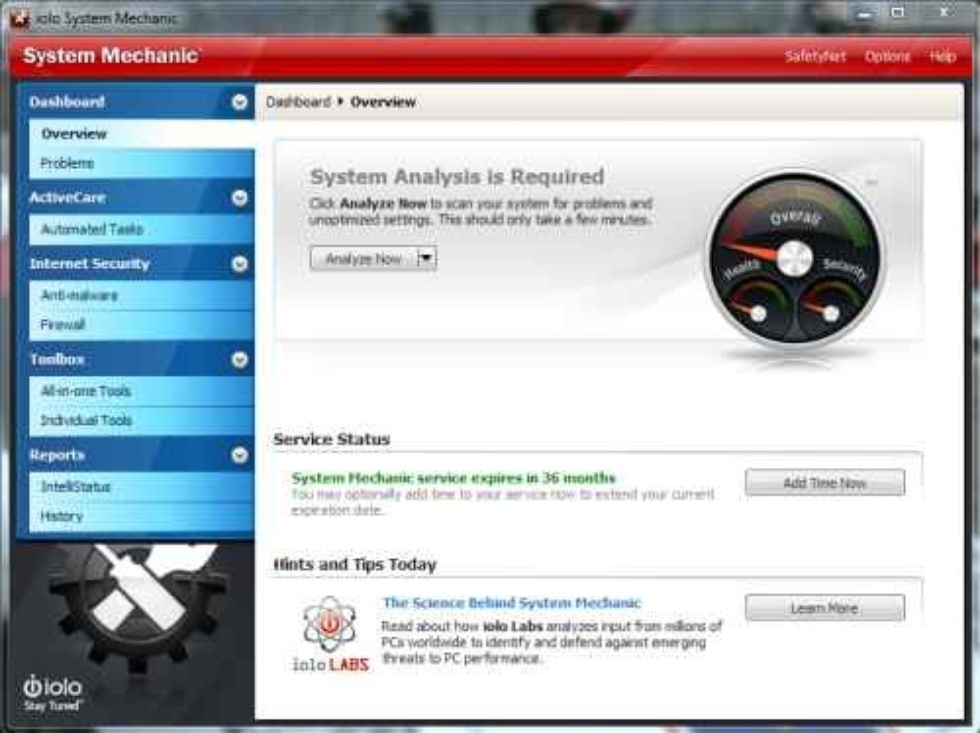The height and width of the screenshot is (733, 980).
Task: Click the Add Time Now button
Action: point(824,482)
